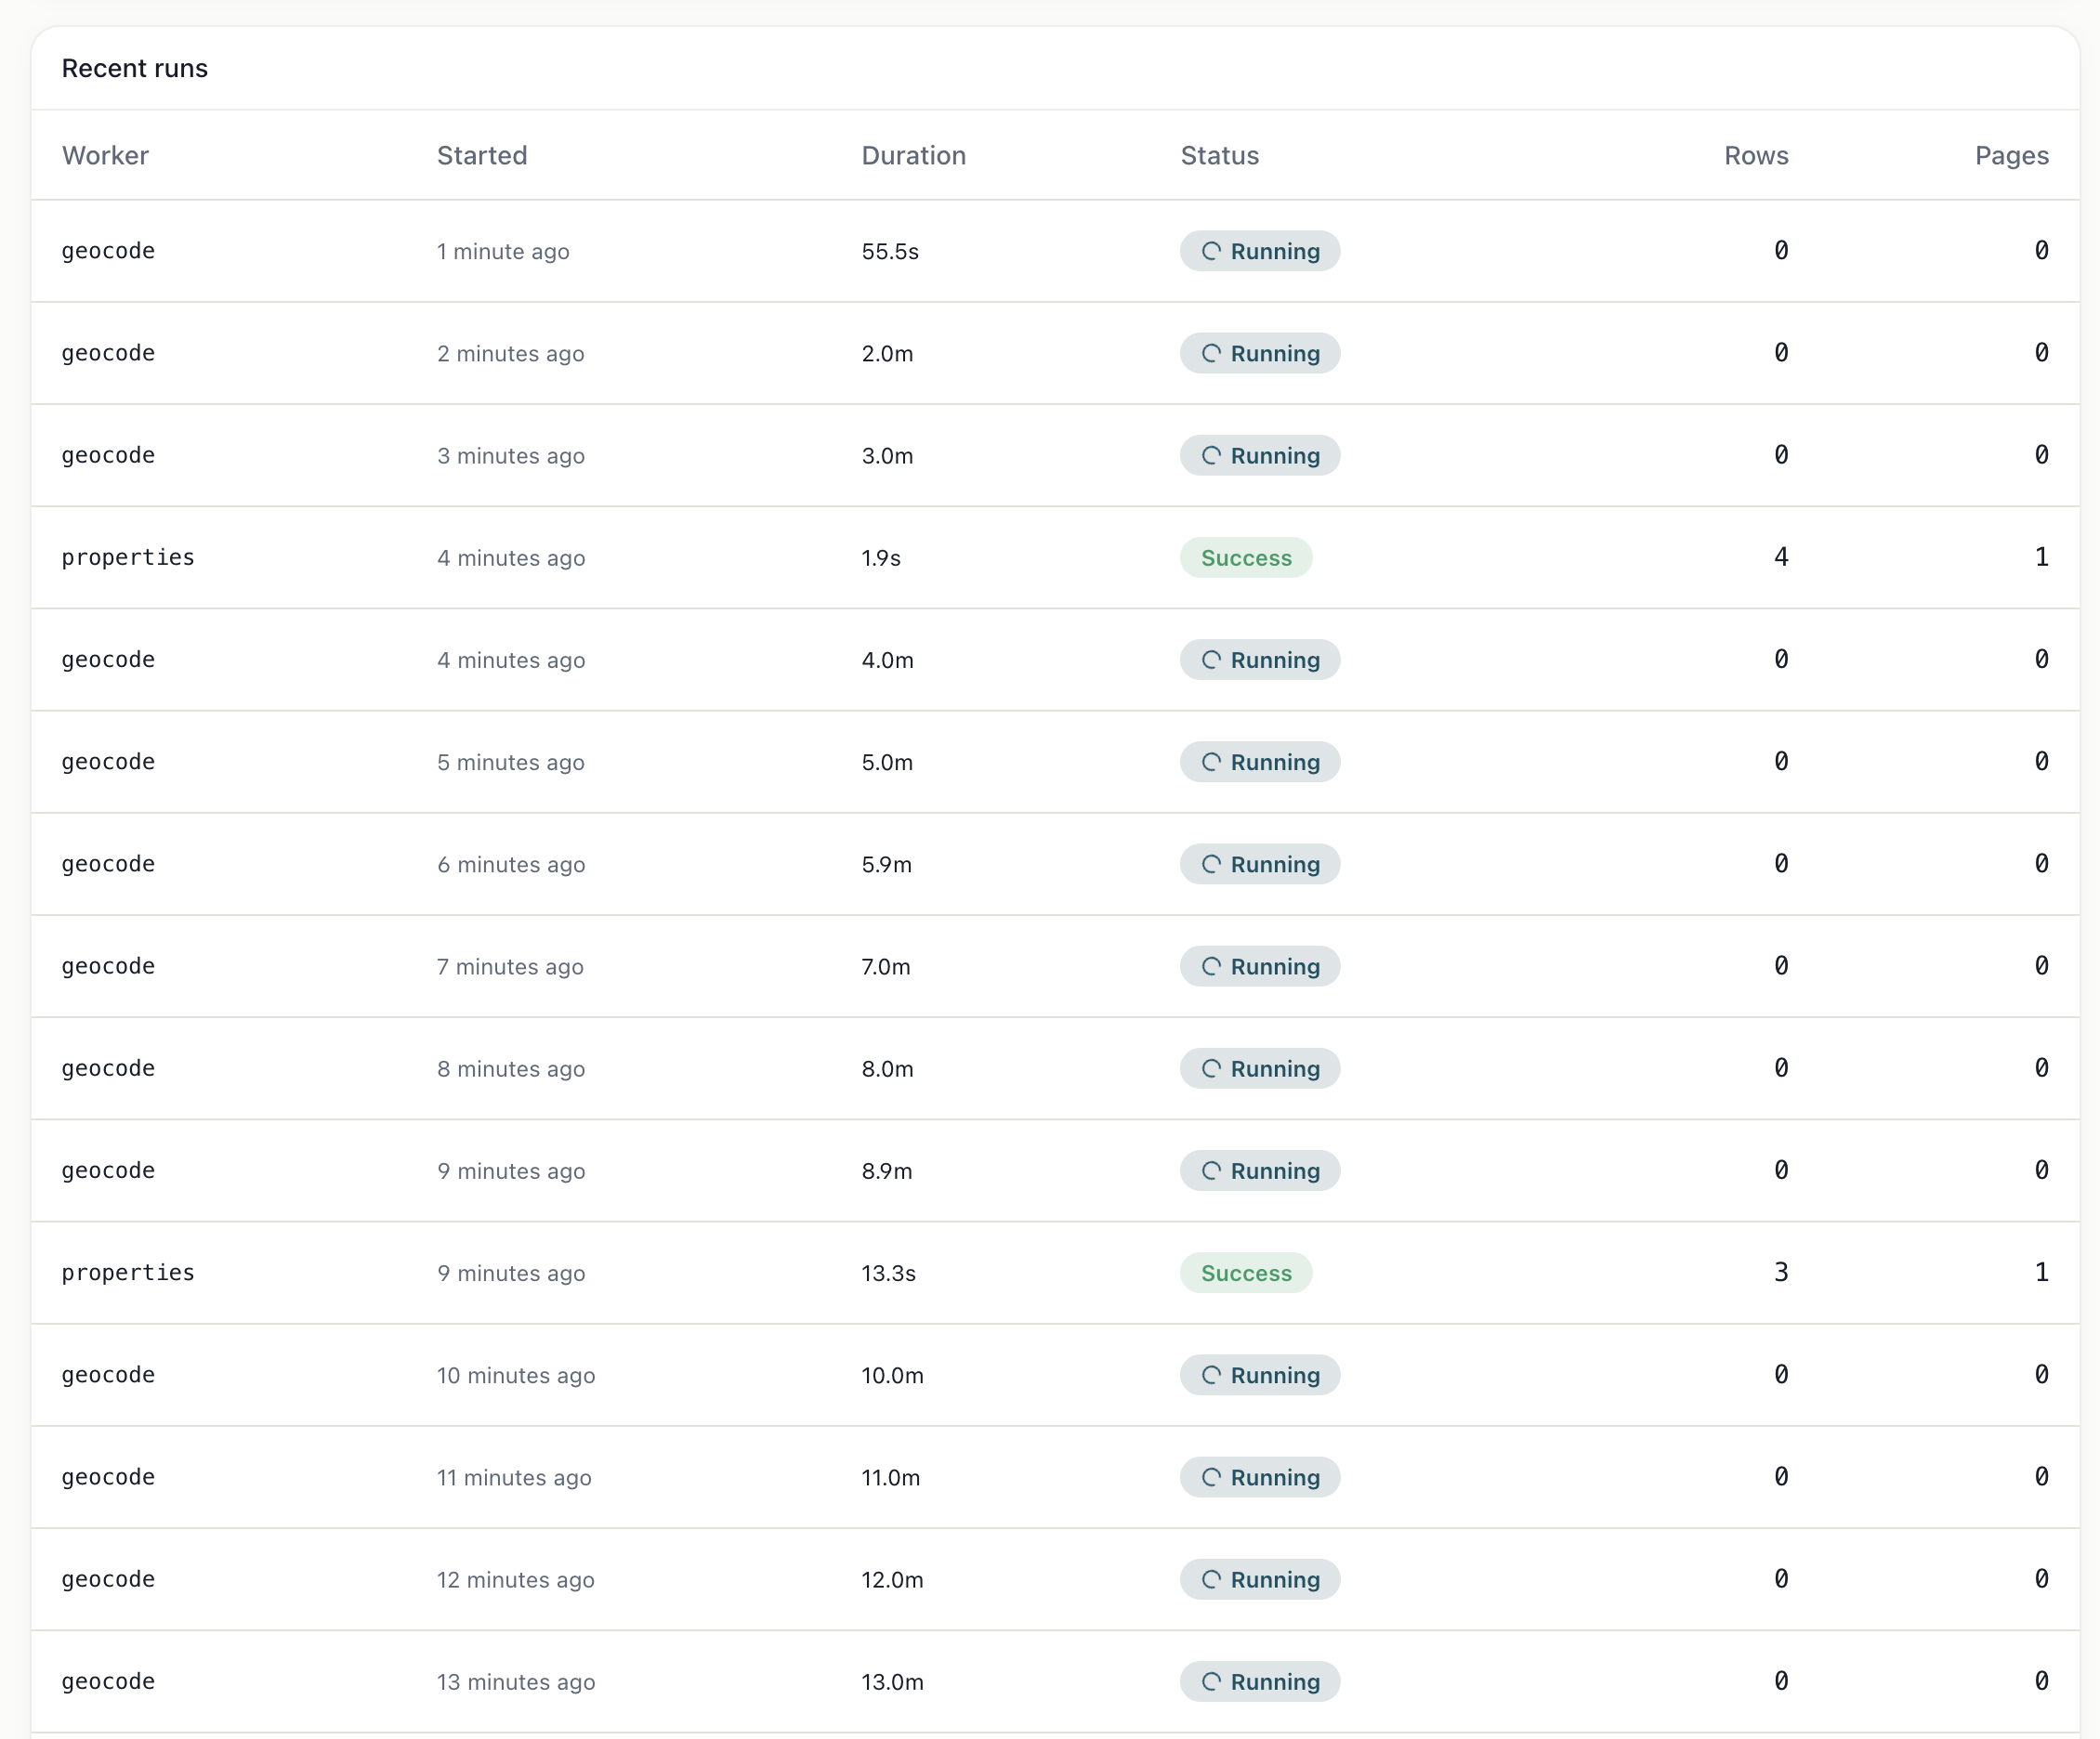Click Pages value in the 1.9s row
Viewport: 2100px width, 1739px height.
coord(2041,557)
